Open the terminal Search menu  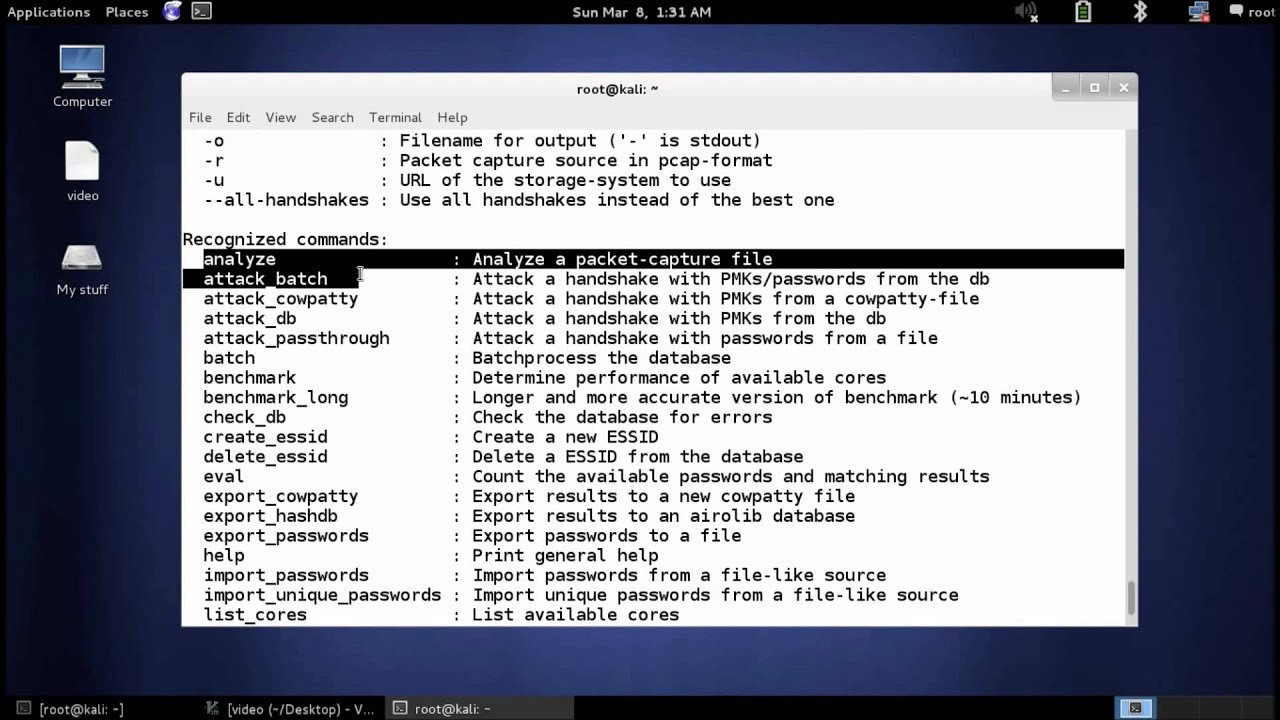click(x=332, y=117)
